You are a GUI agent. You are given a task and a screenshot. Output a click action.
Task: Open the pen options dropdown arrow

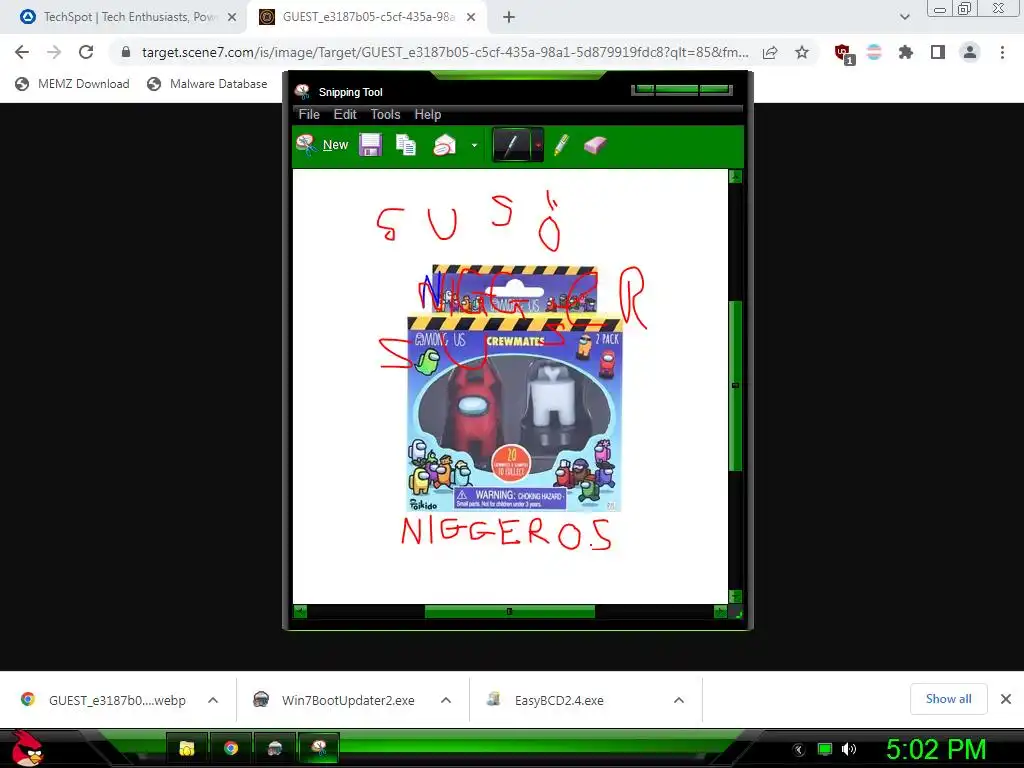(537, 144)
